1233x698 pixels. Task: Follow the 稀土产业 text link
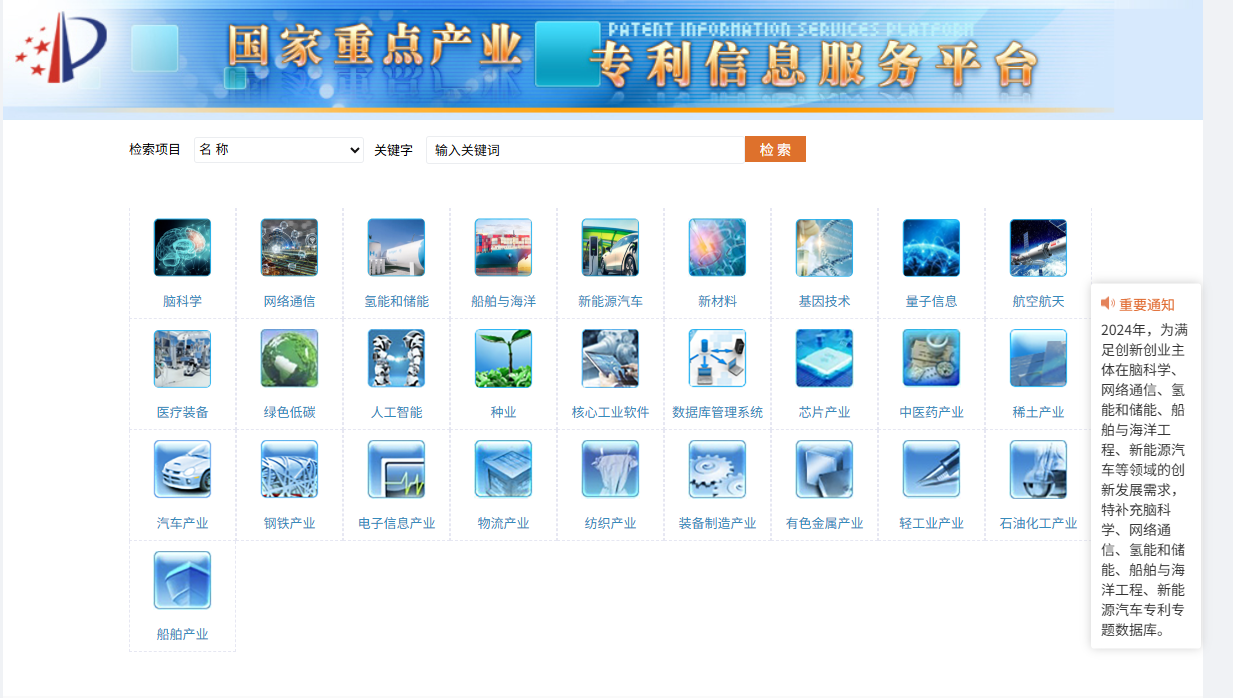pyautogui.click(x=1038, y=412)
